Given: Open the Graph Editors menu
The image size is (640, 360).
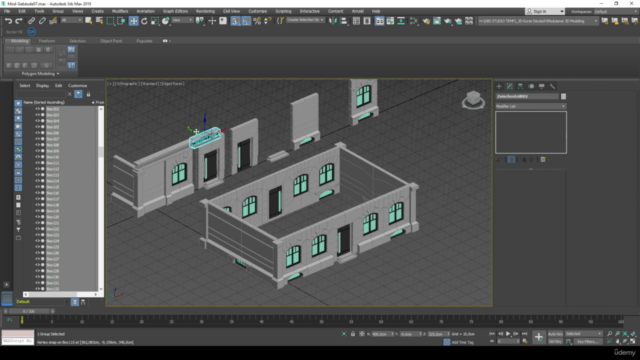Looking at the screenshot, I should [176, 11].
